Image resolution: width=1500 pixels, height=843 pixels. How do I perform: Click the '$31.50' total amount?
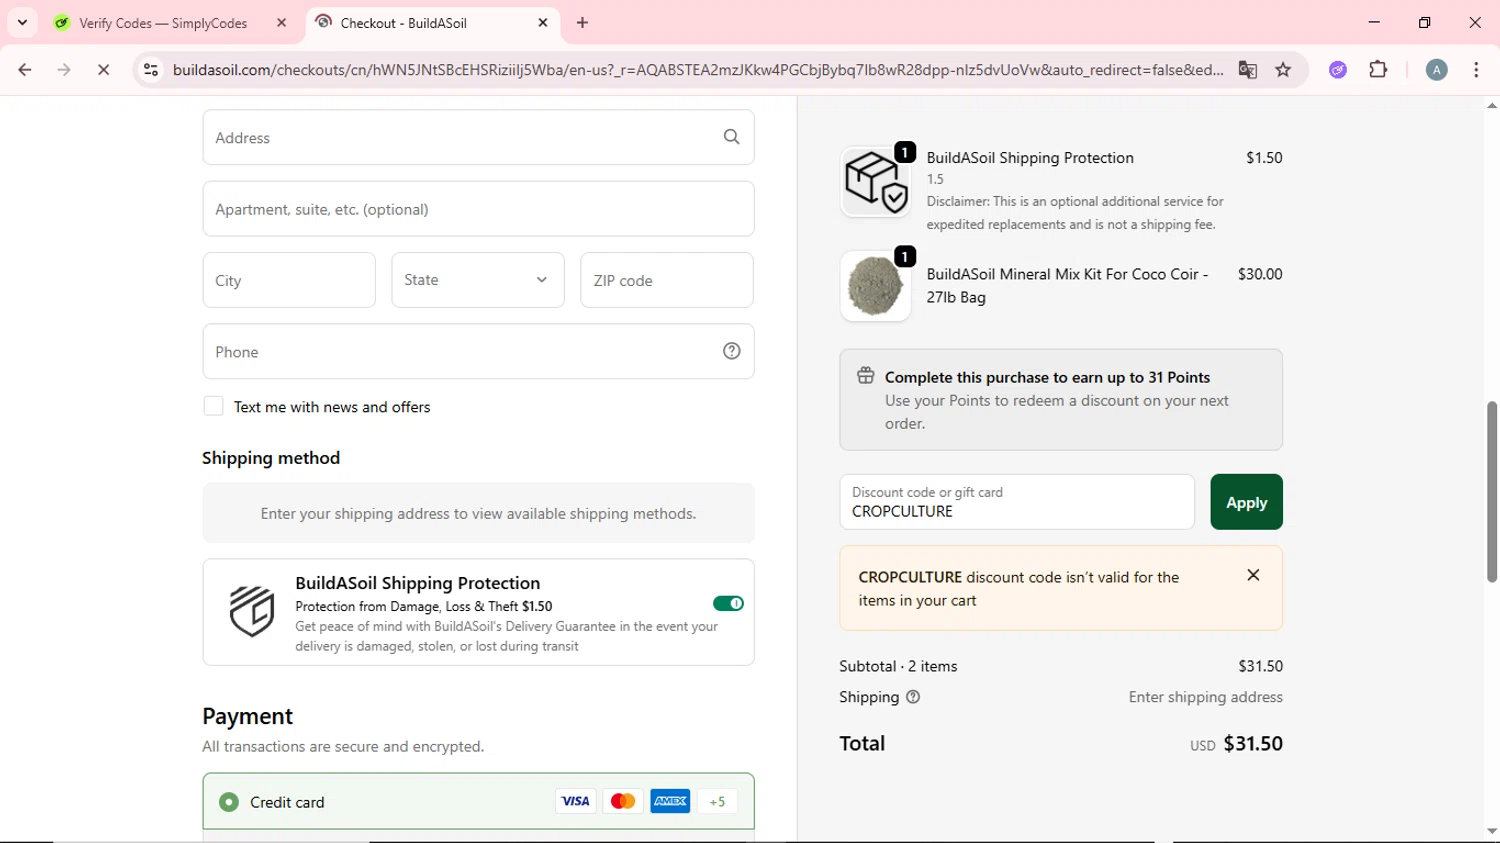point(1253,743)
